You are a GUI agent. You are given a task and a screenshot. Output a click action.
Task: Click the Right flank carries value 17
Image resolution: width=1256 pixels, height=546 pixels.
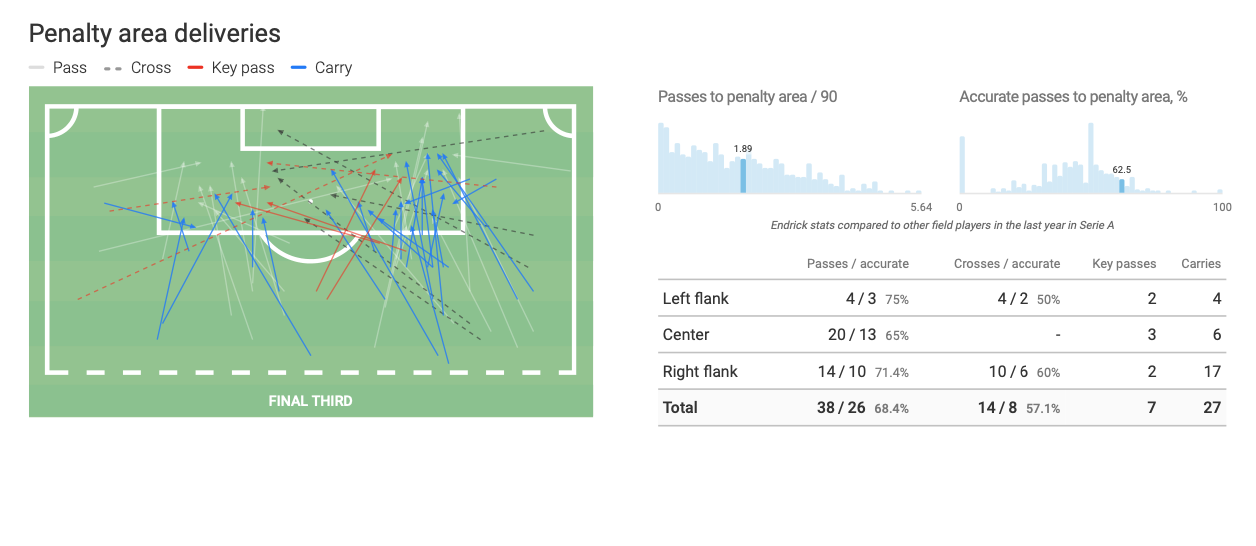click(x=1212, y=371)
